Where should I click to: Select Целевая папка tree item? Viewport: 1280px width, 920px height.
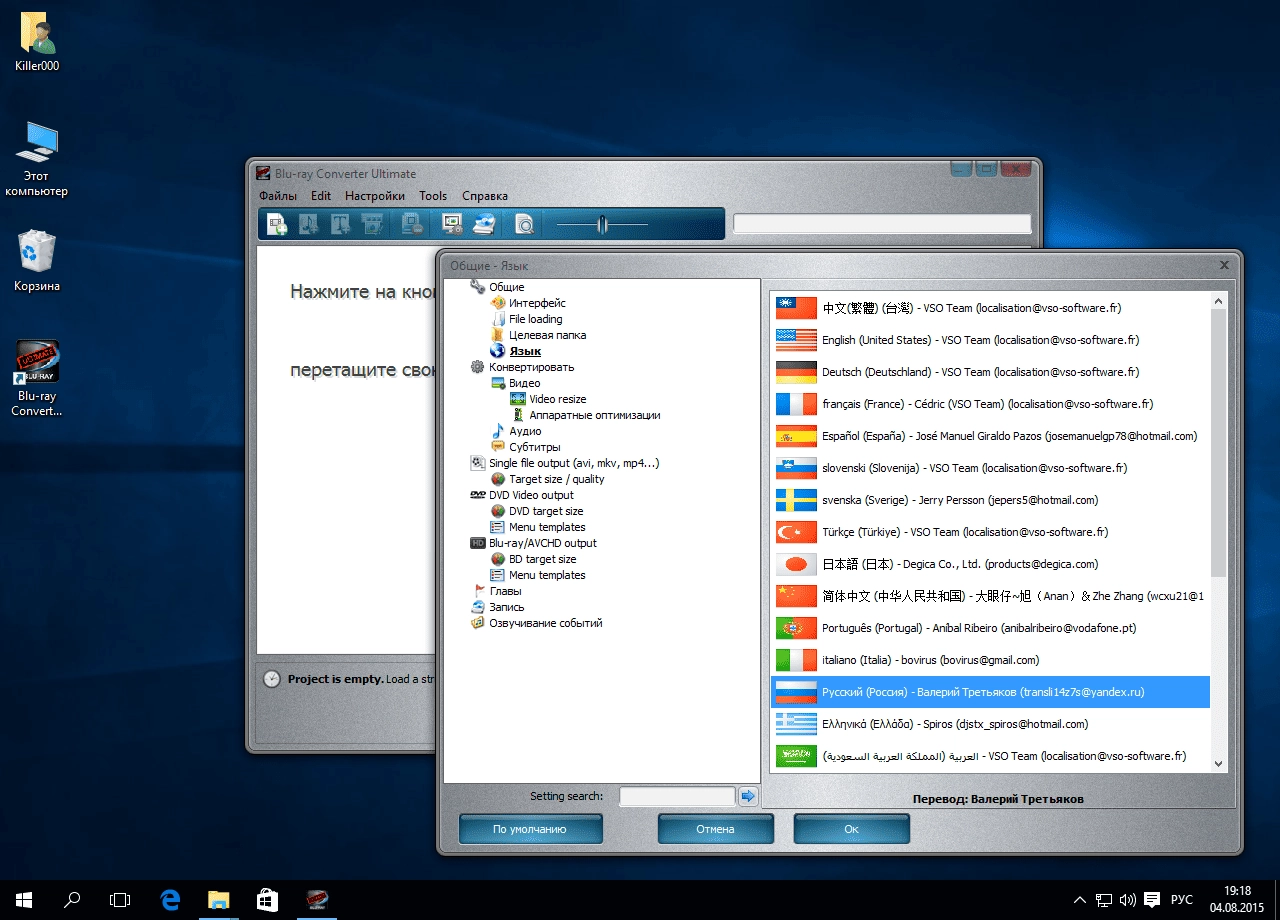547,335
